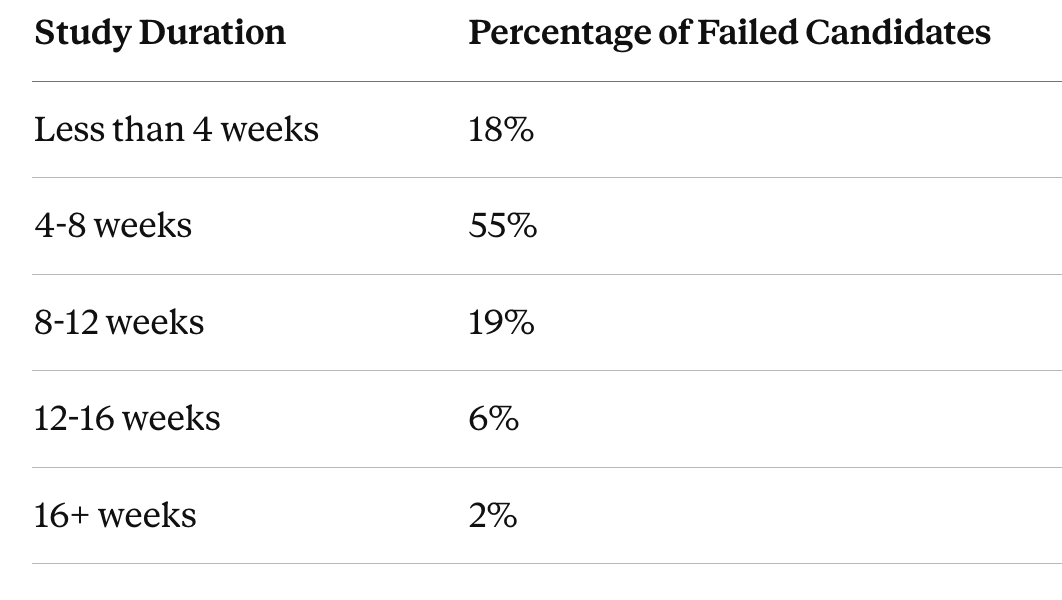The height and width of the screenshot is (600, 1062).
Task: Click the "Study Duration" column header
Action: click(x=160, y=33)
